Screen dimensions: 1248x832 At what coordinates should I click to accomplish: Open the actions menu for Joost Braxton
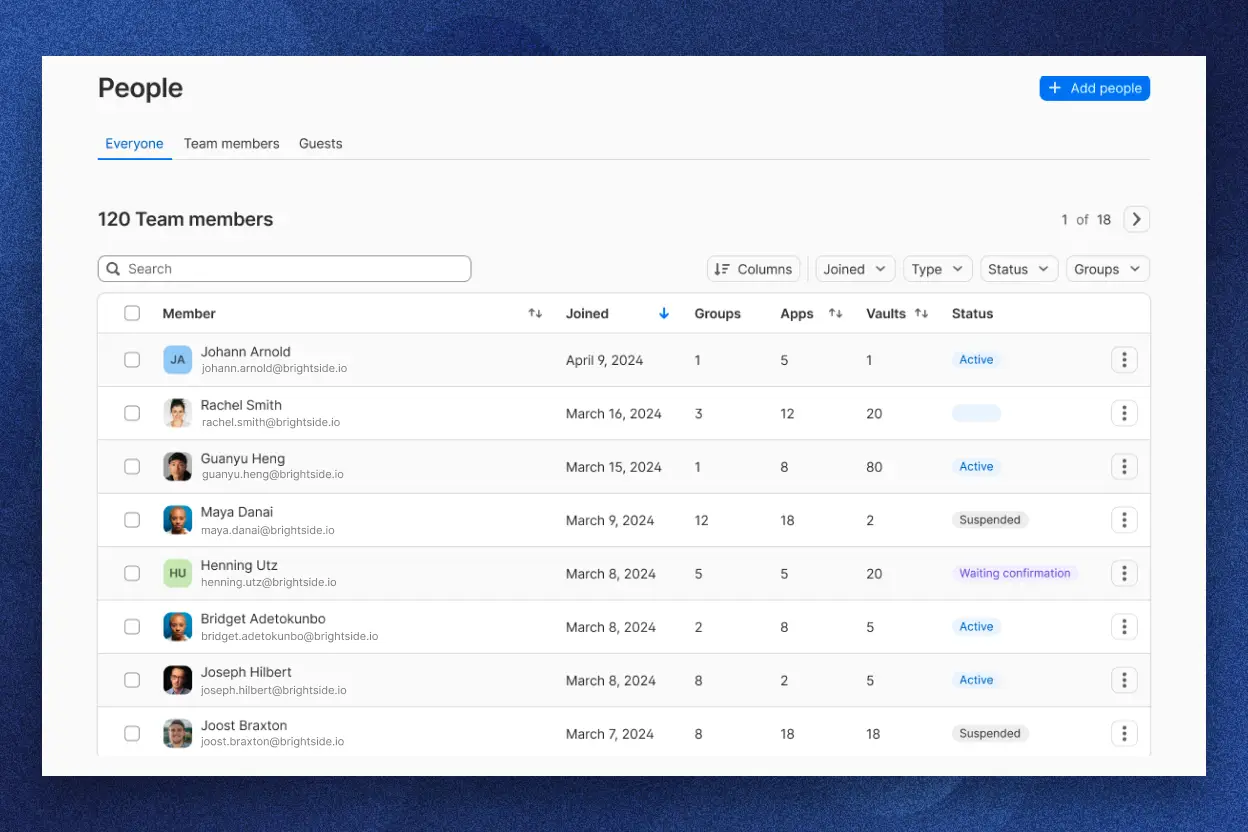point(1124,733)
